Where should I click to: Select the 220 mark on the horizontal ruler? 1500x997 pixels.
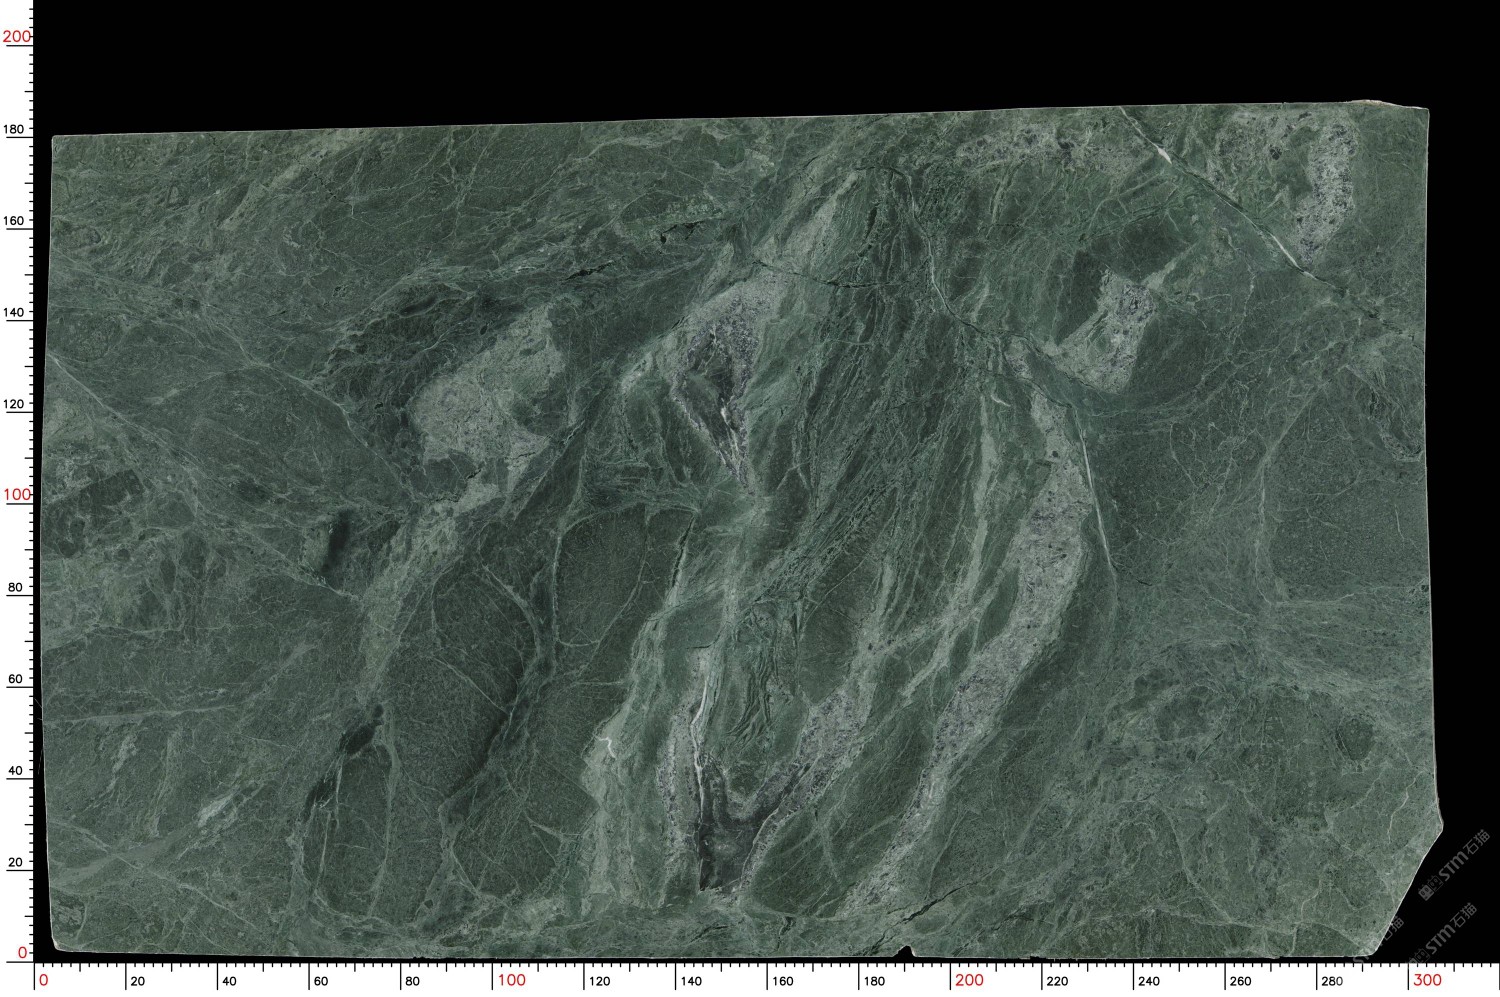point(1057,981)
